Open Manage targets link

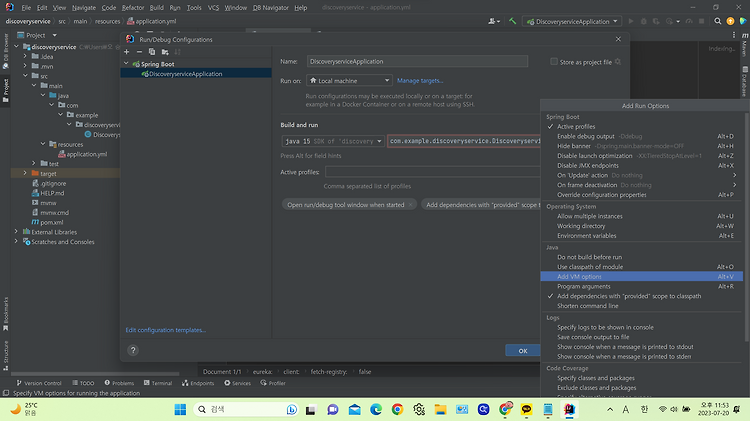[420, 81]
